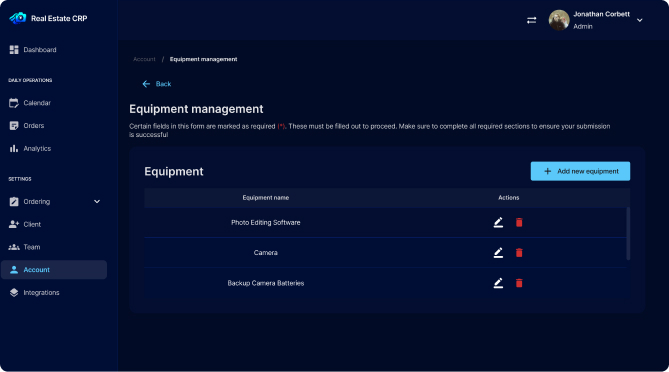This screenshot has height=372, width=669.
Task: Edit Photo Editing Software with pencil icon
Action: click(x=498, y=222)
